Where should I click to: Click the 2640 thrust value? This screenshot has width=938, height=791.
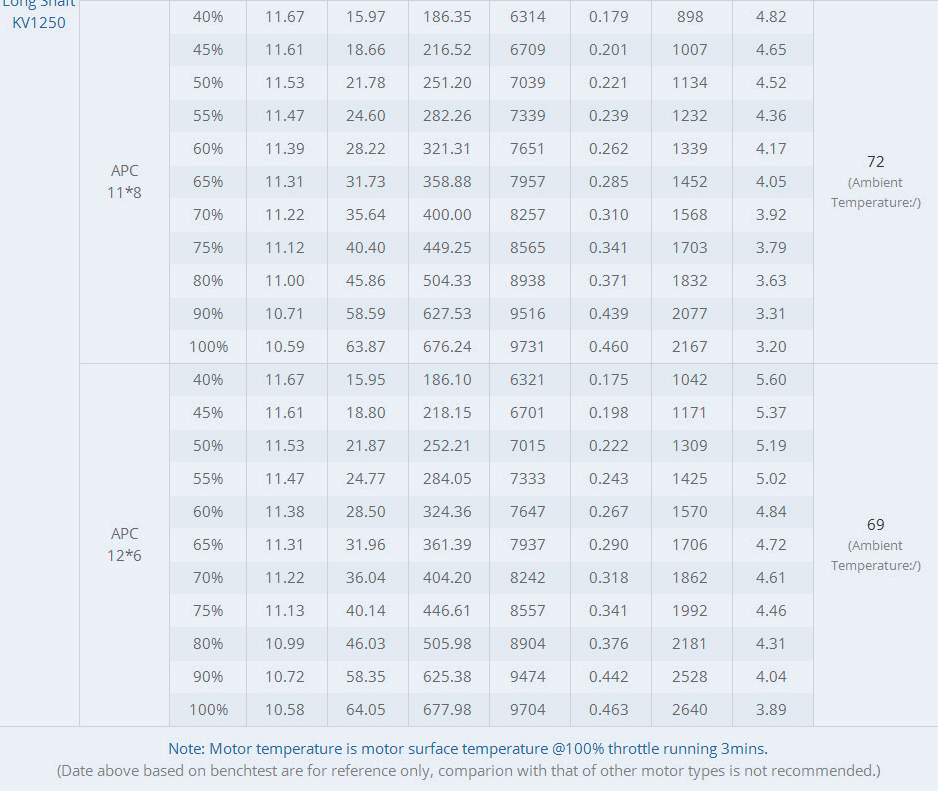(690, 710)
